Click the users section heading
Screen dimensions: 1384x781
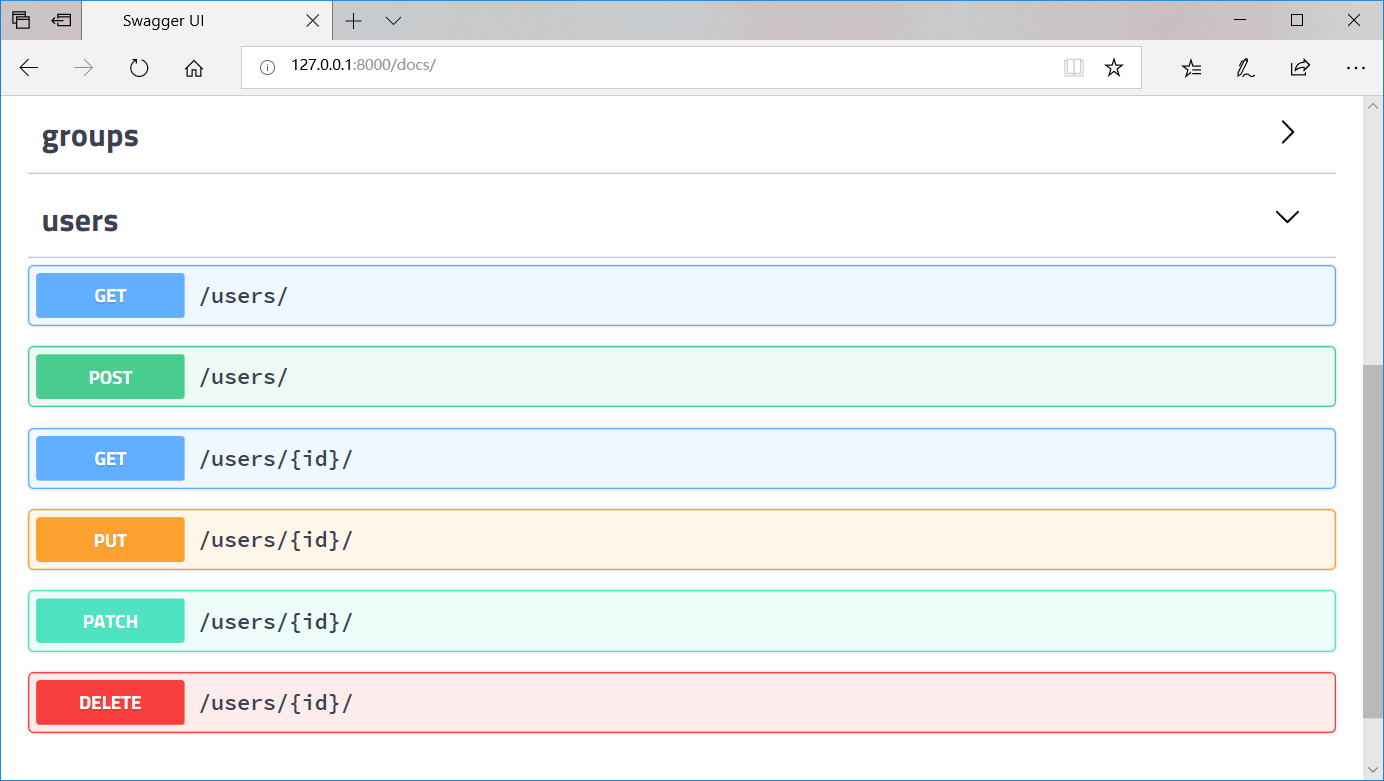tap(80, 221)
